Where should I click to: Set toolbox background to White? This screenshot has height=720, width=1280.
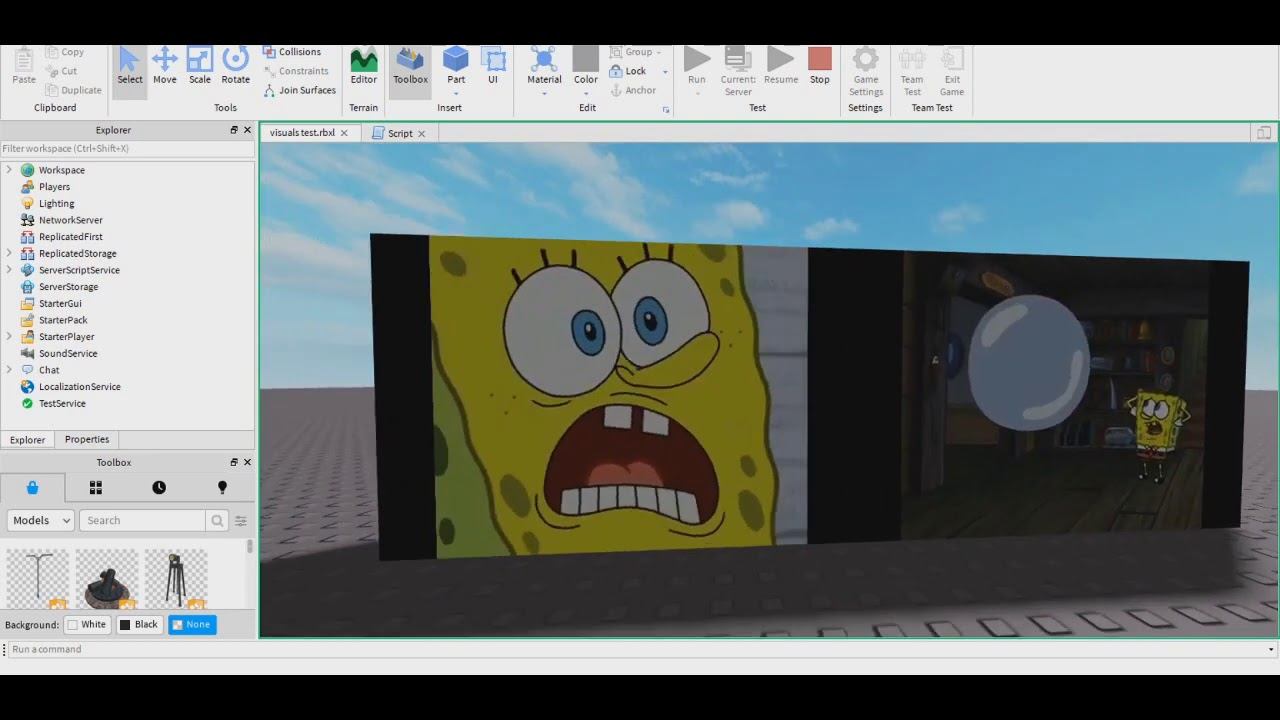pyautogui.click(x=86, y=625)
